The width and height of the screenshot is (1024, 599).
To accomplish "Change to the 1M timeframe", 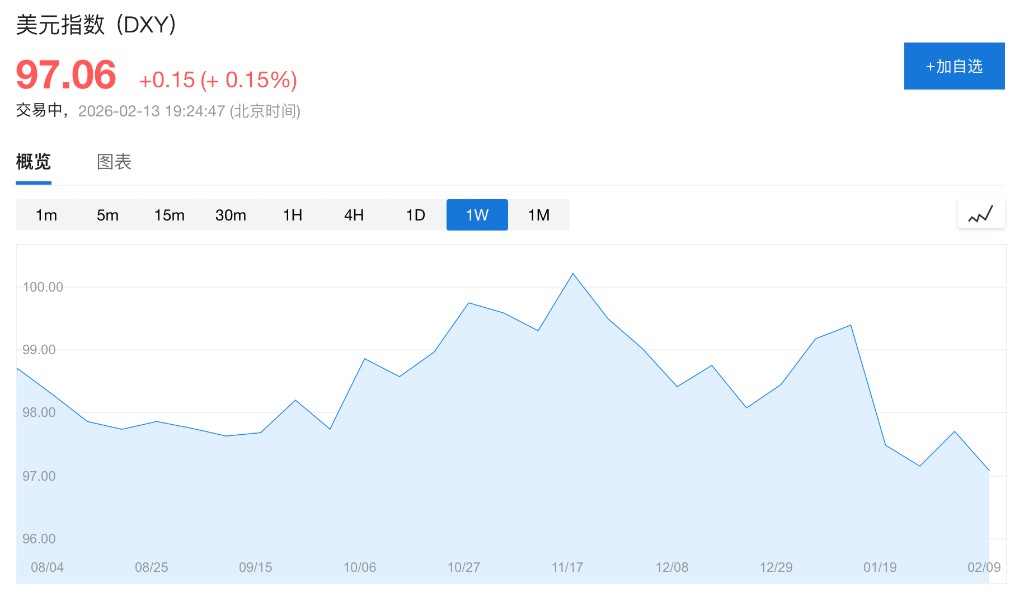I will [539, 215].
